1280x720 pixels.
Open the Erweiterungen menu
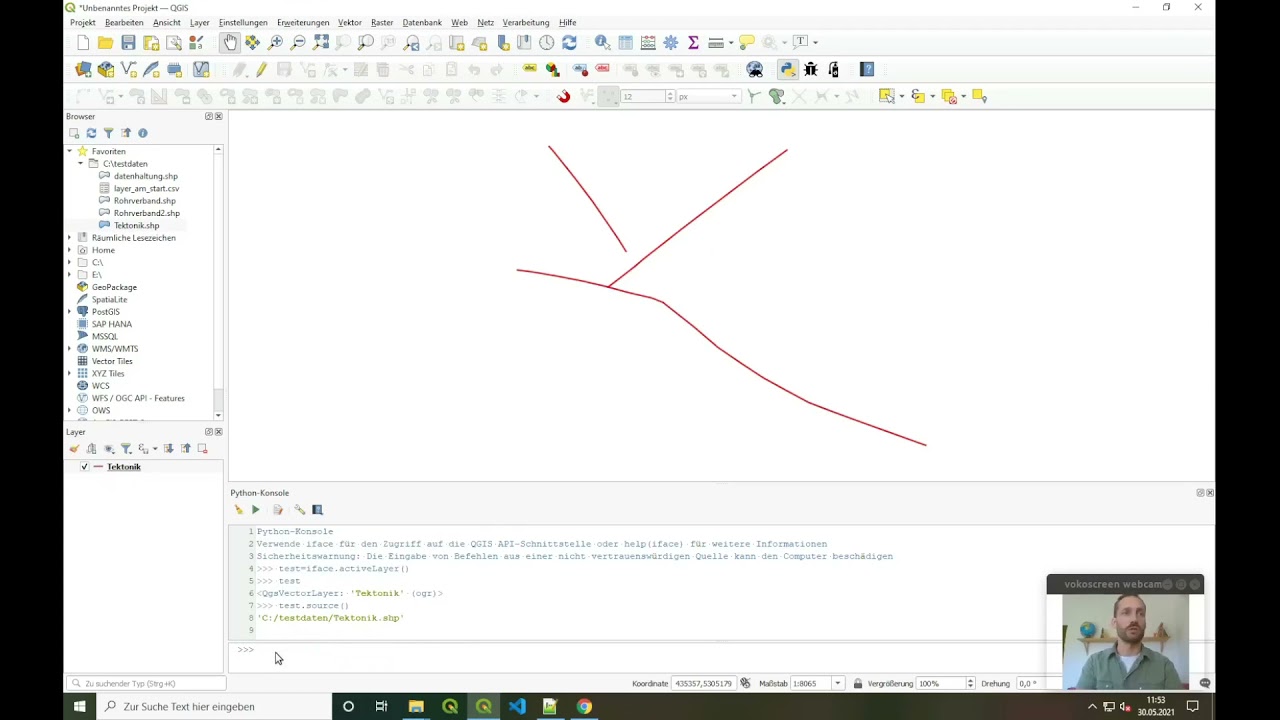point(303,22)
